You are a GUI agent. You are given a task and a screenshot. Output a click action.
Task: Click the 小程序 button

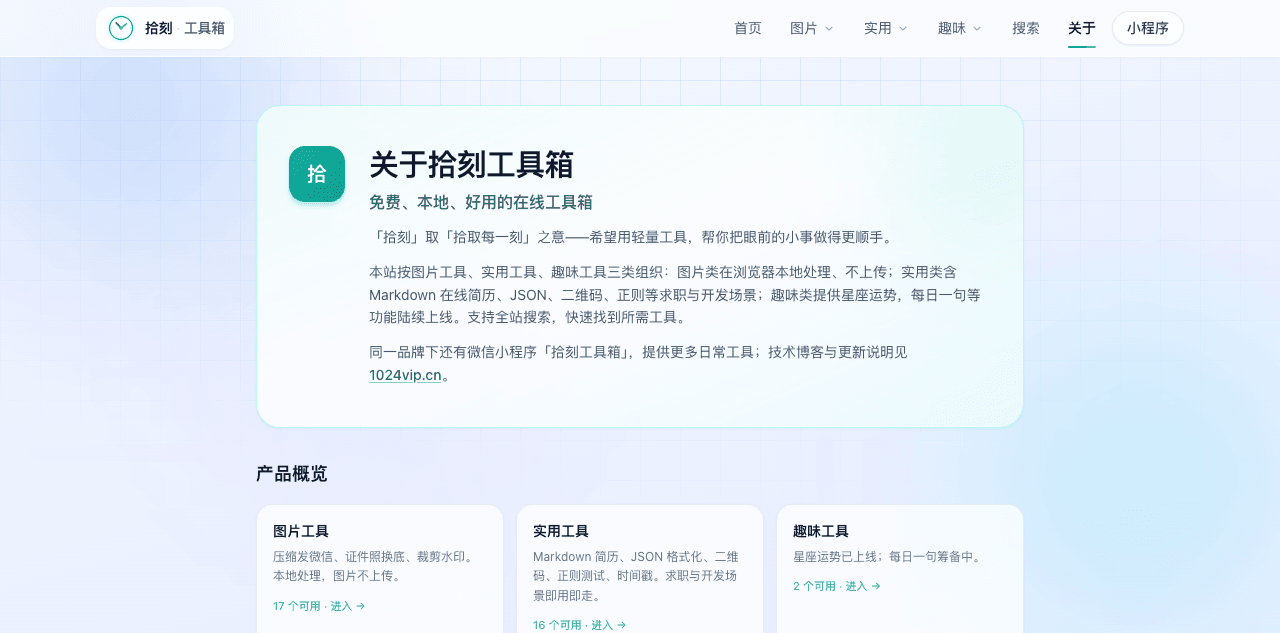(x=1148, y=28)
